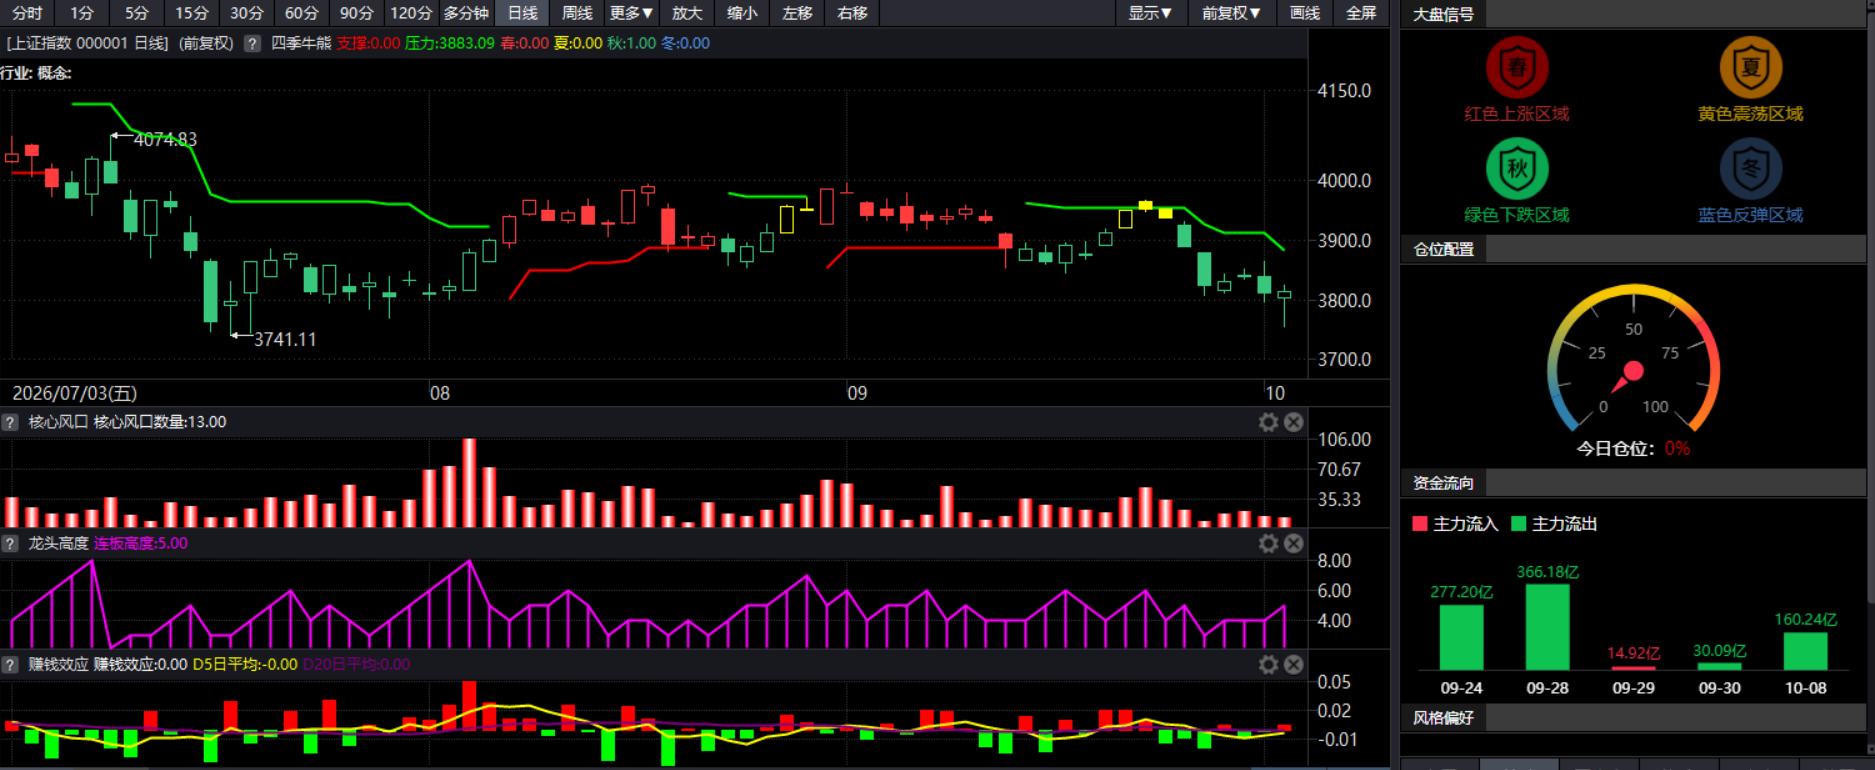This screenshot has width=1875, height=770.
Task: Select the 15分 period tab
Action: pyautogui.click(x=192, y=13)
